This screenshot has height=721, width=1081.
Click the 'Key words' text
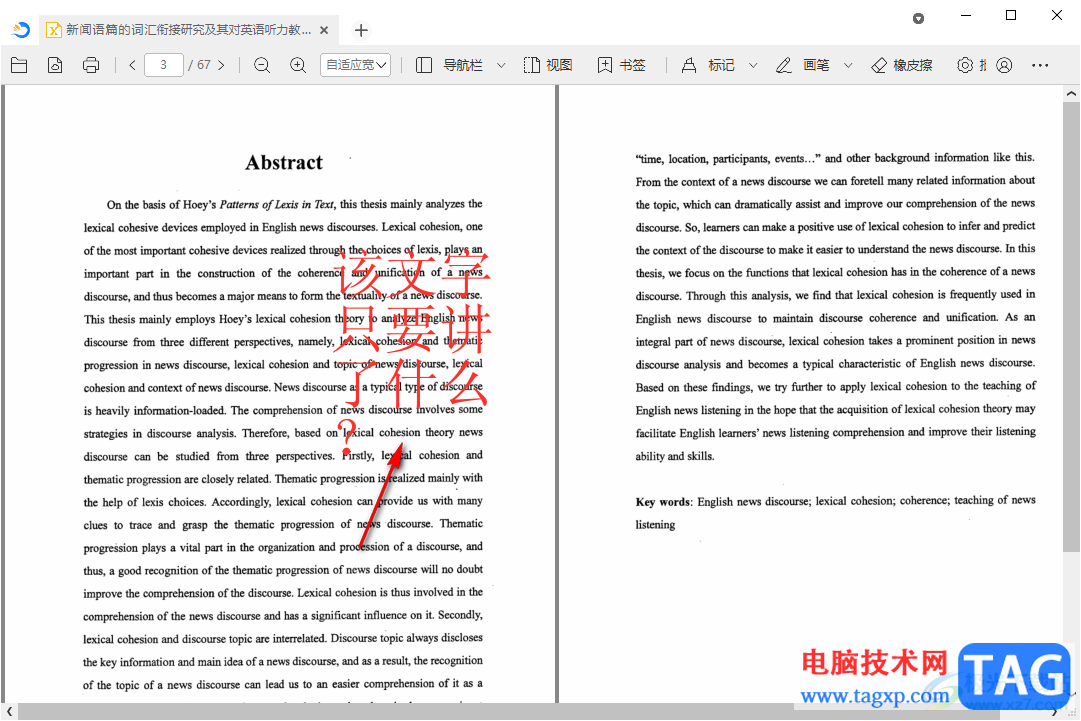(x=663, y=502)
